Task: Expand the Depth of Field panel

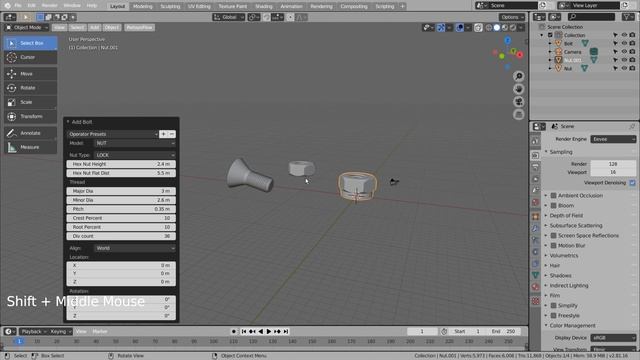Action: [x=566, y=216]
